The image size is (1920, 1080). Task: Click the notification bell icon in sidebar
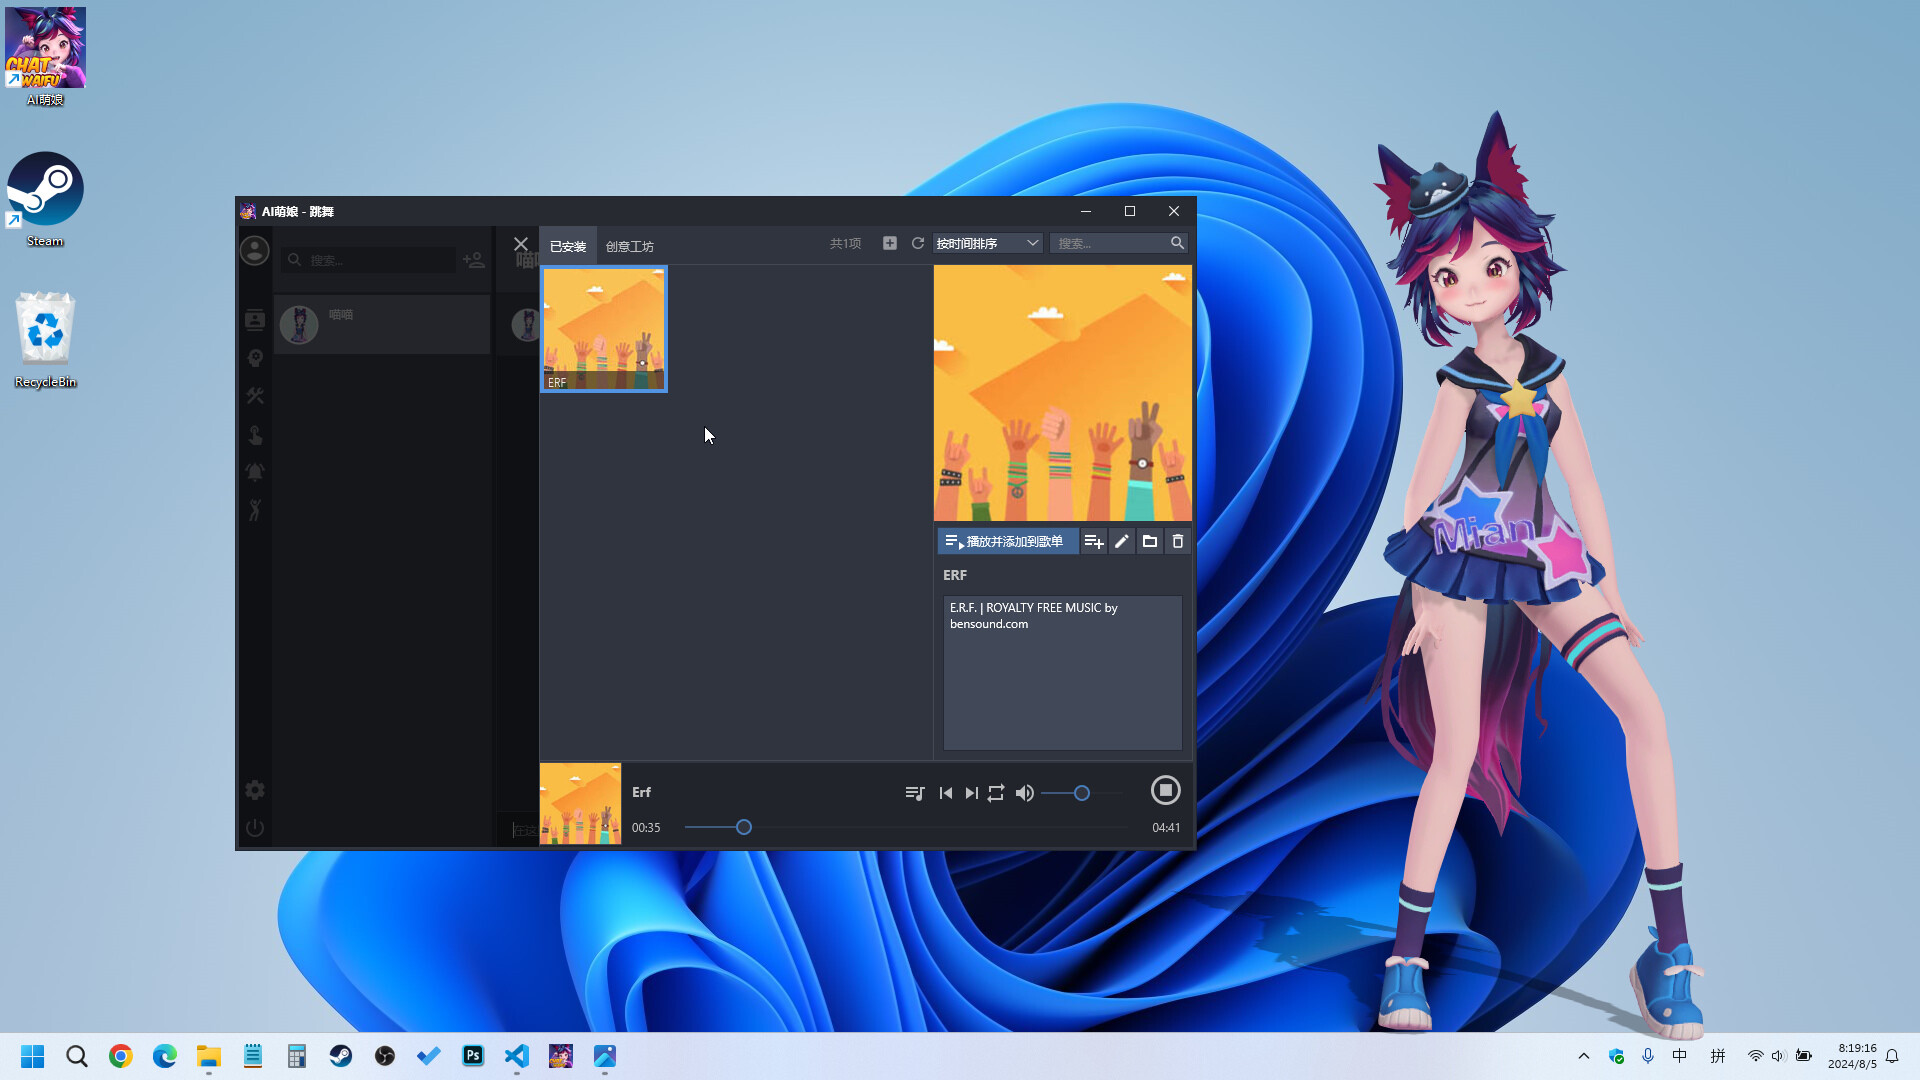255,473
